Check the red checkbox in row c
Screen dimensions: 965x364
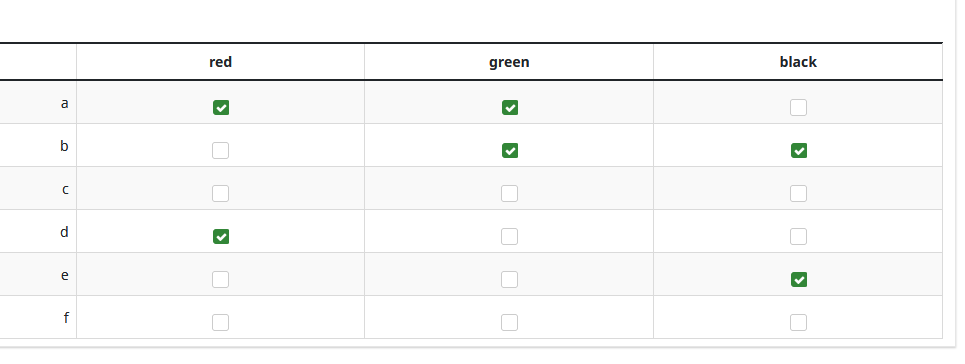(220, 193)
